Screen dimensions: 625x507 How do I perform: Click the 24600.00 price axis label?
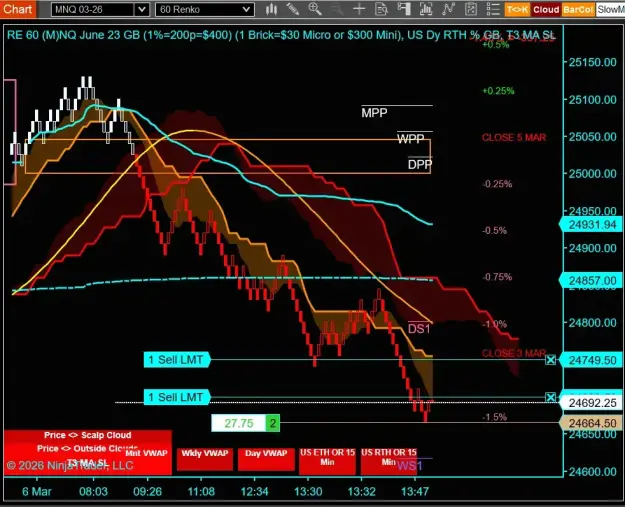tap(593, 472)
